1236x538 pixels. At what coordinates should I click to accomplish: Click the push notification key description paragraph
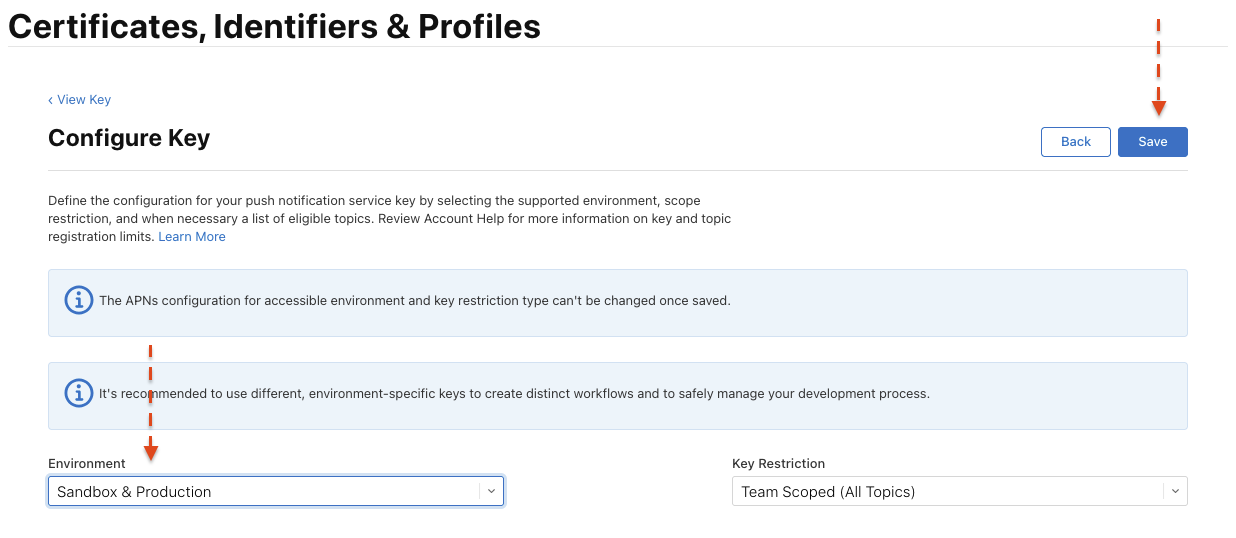pos(390,218)
